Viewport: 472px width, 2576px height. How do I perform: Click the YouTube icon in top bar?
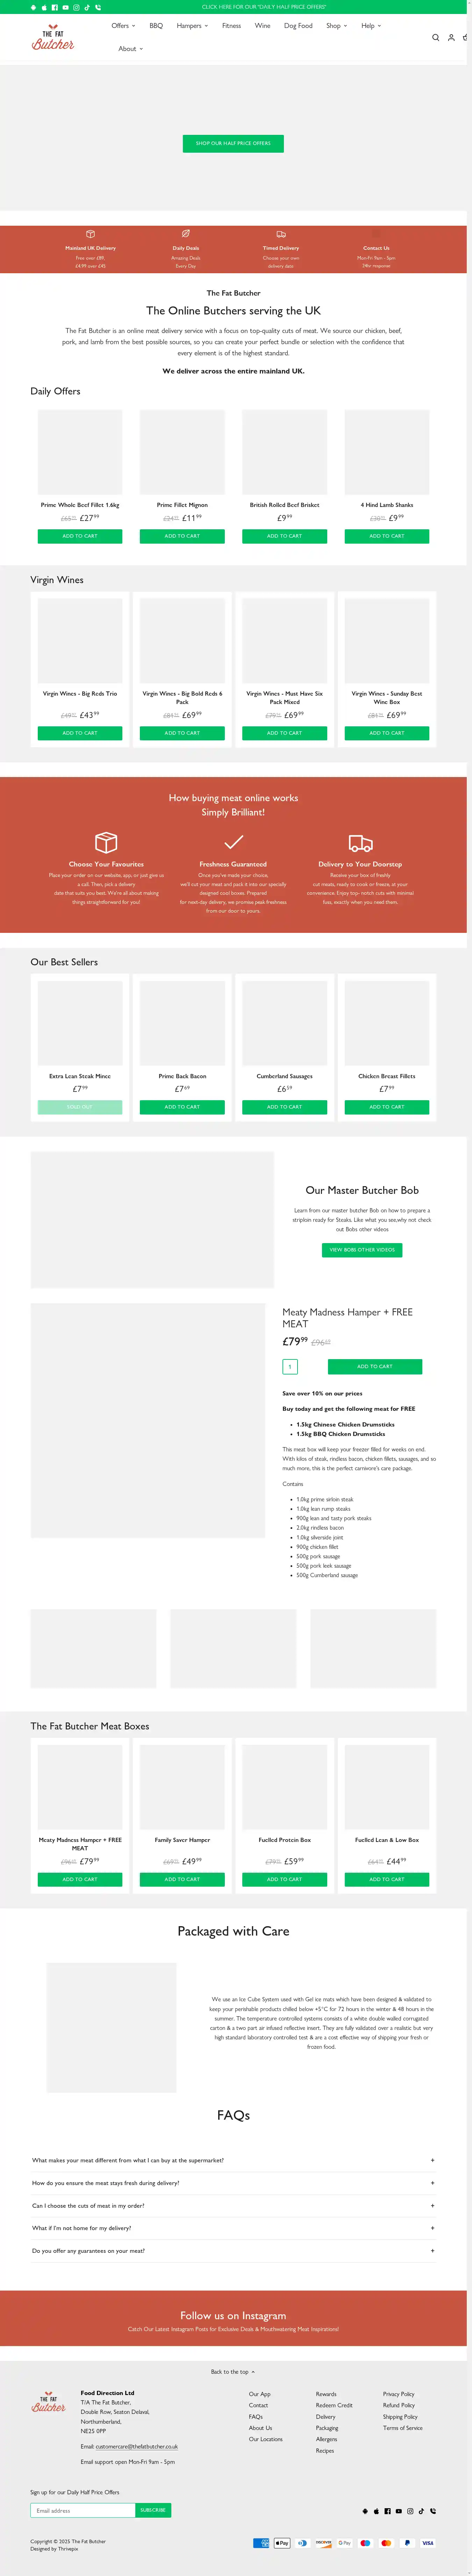coord(65,7)
